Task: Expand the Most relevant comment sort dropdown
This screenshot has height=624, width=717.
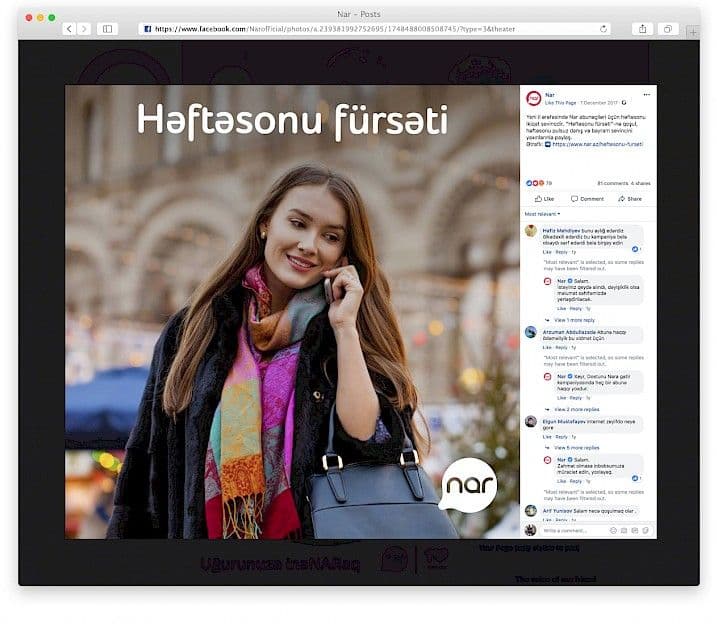Action: 542,214
